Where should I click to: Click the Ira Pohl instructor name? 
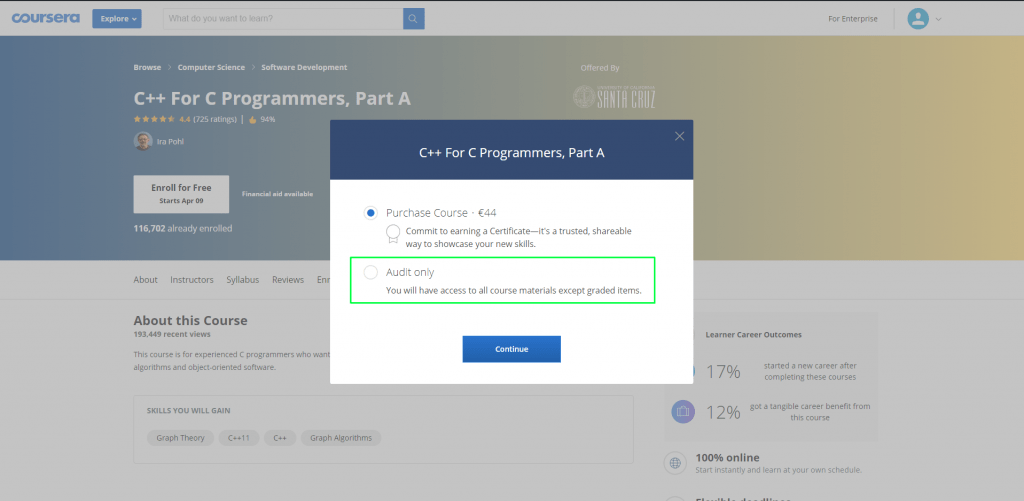(x=170, y=141)
